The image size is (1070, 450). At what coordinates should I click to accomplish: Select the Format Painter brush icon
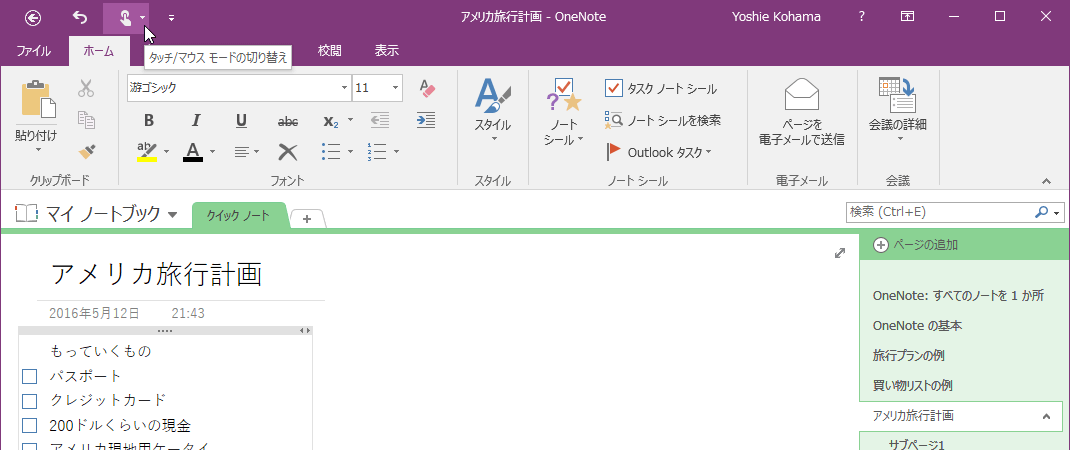87,152
